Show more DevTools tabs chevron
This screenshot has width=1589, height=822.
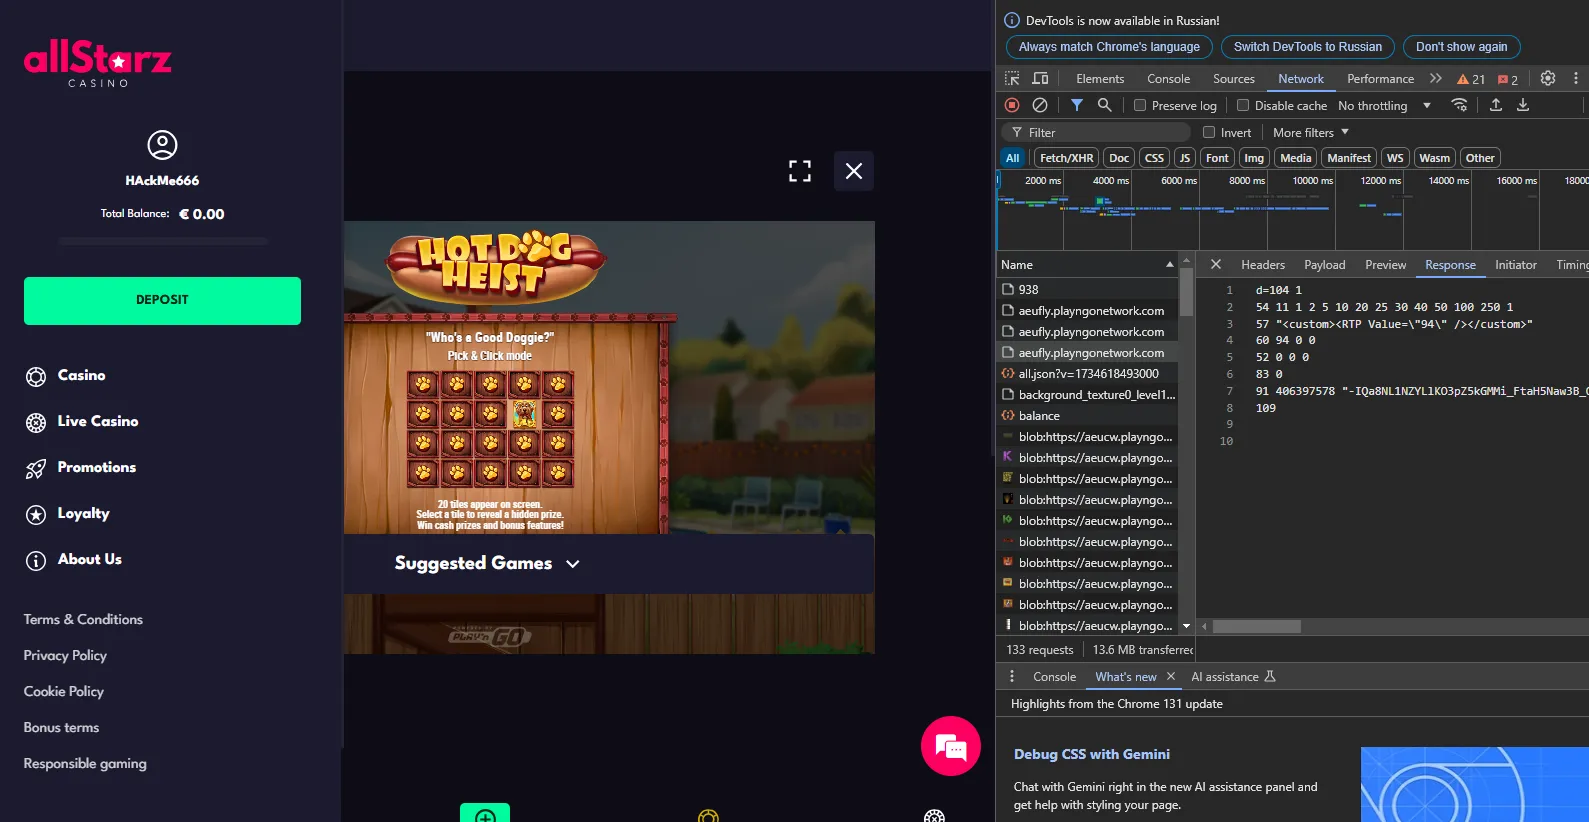(1436, 78)
